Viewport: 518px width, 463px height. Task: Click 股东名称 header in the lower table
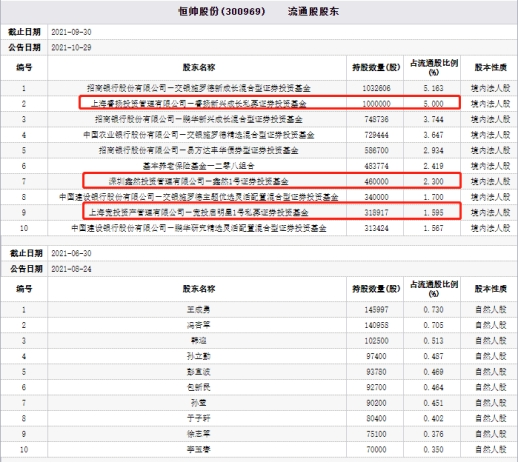tap(199, 289)
